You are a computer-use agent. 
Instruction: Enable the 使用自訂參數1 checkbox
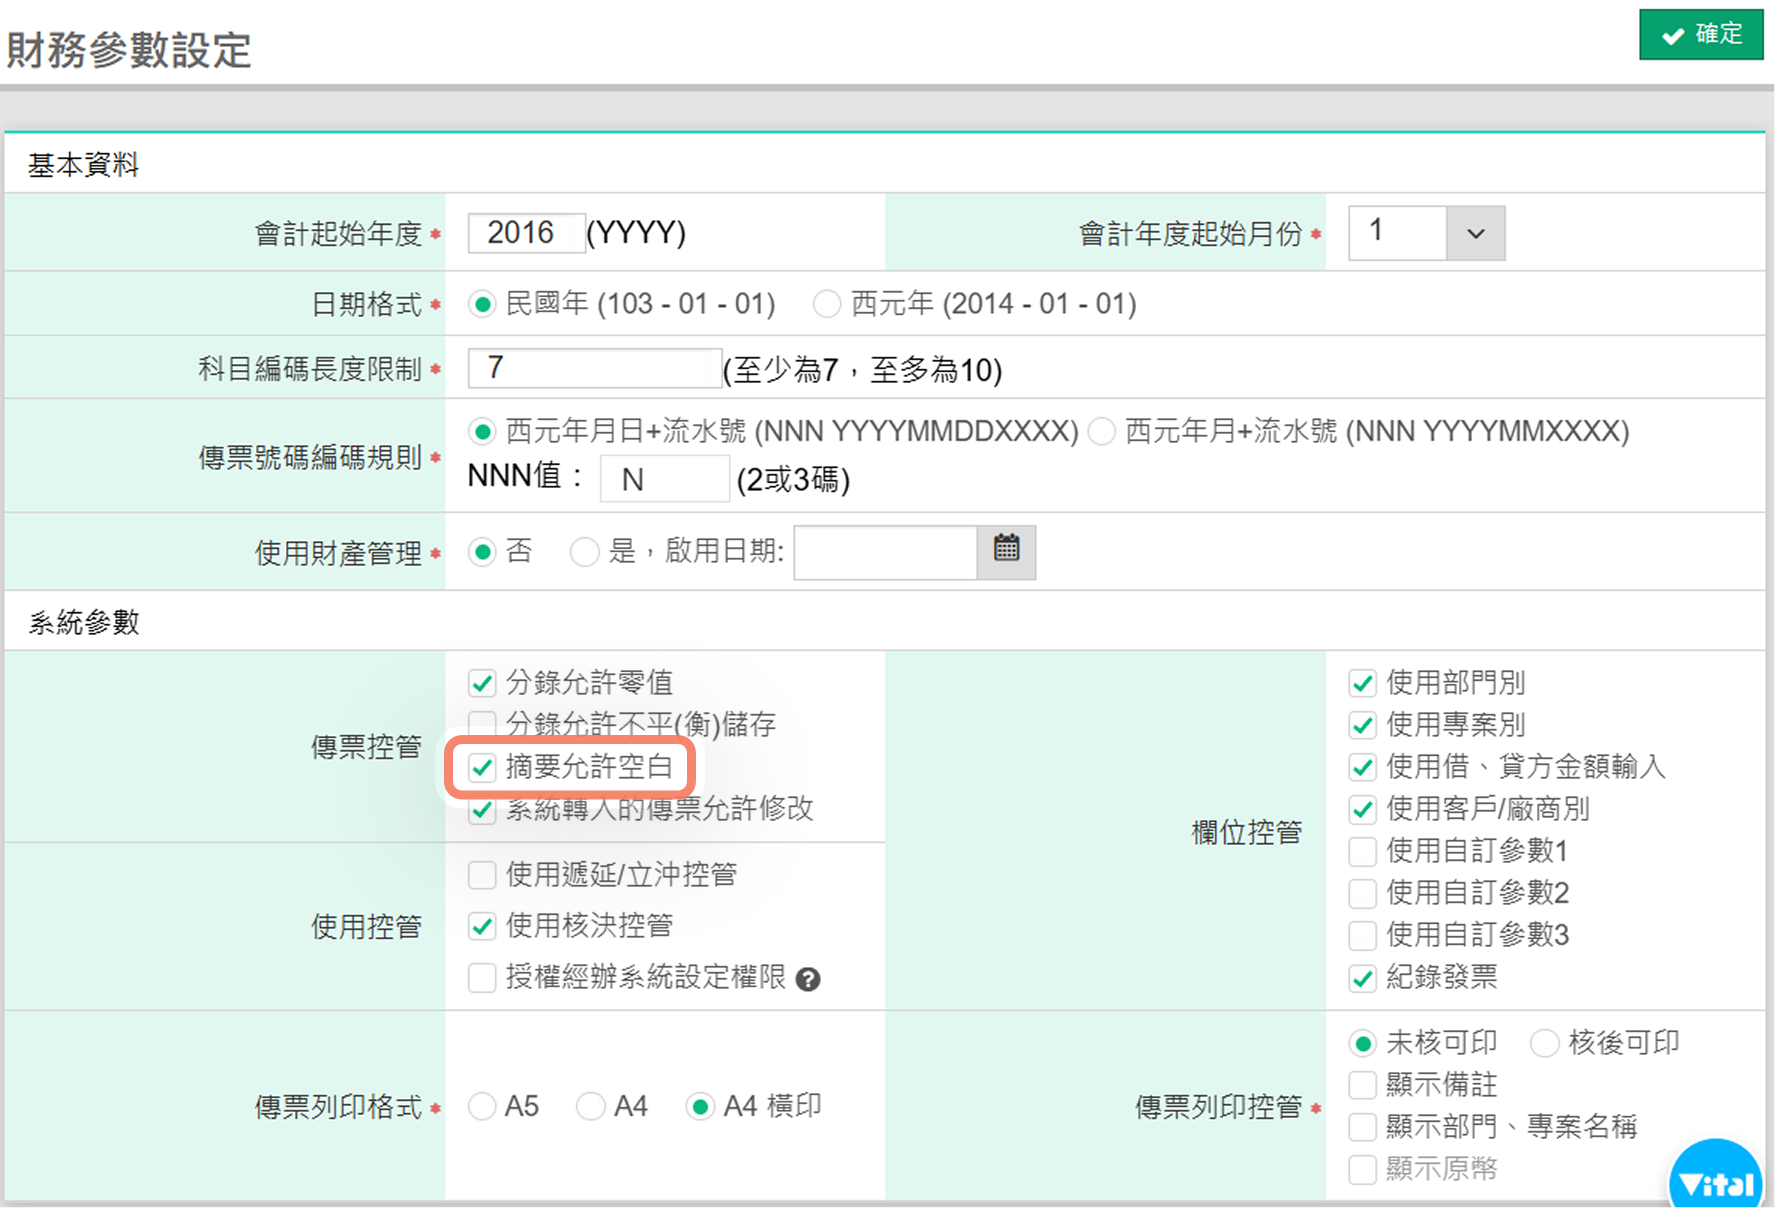(x=1363, y=851)
